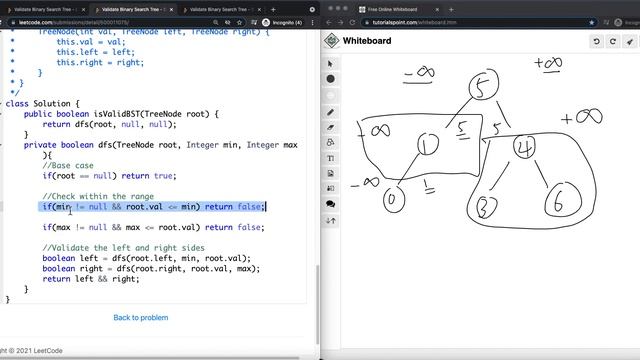This screenshot has width=640, height=360.
Task: Open the chat bubbles tool
Action: coord(331,204)
